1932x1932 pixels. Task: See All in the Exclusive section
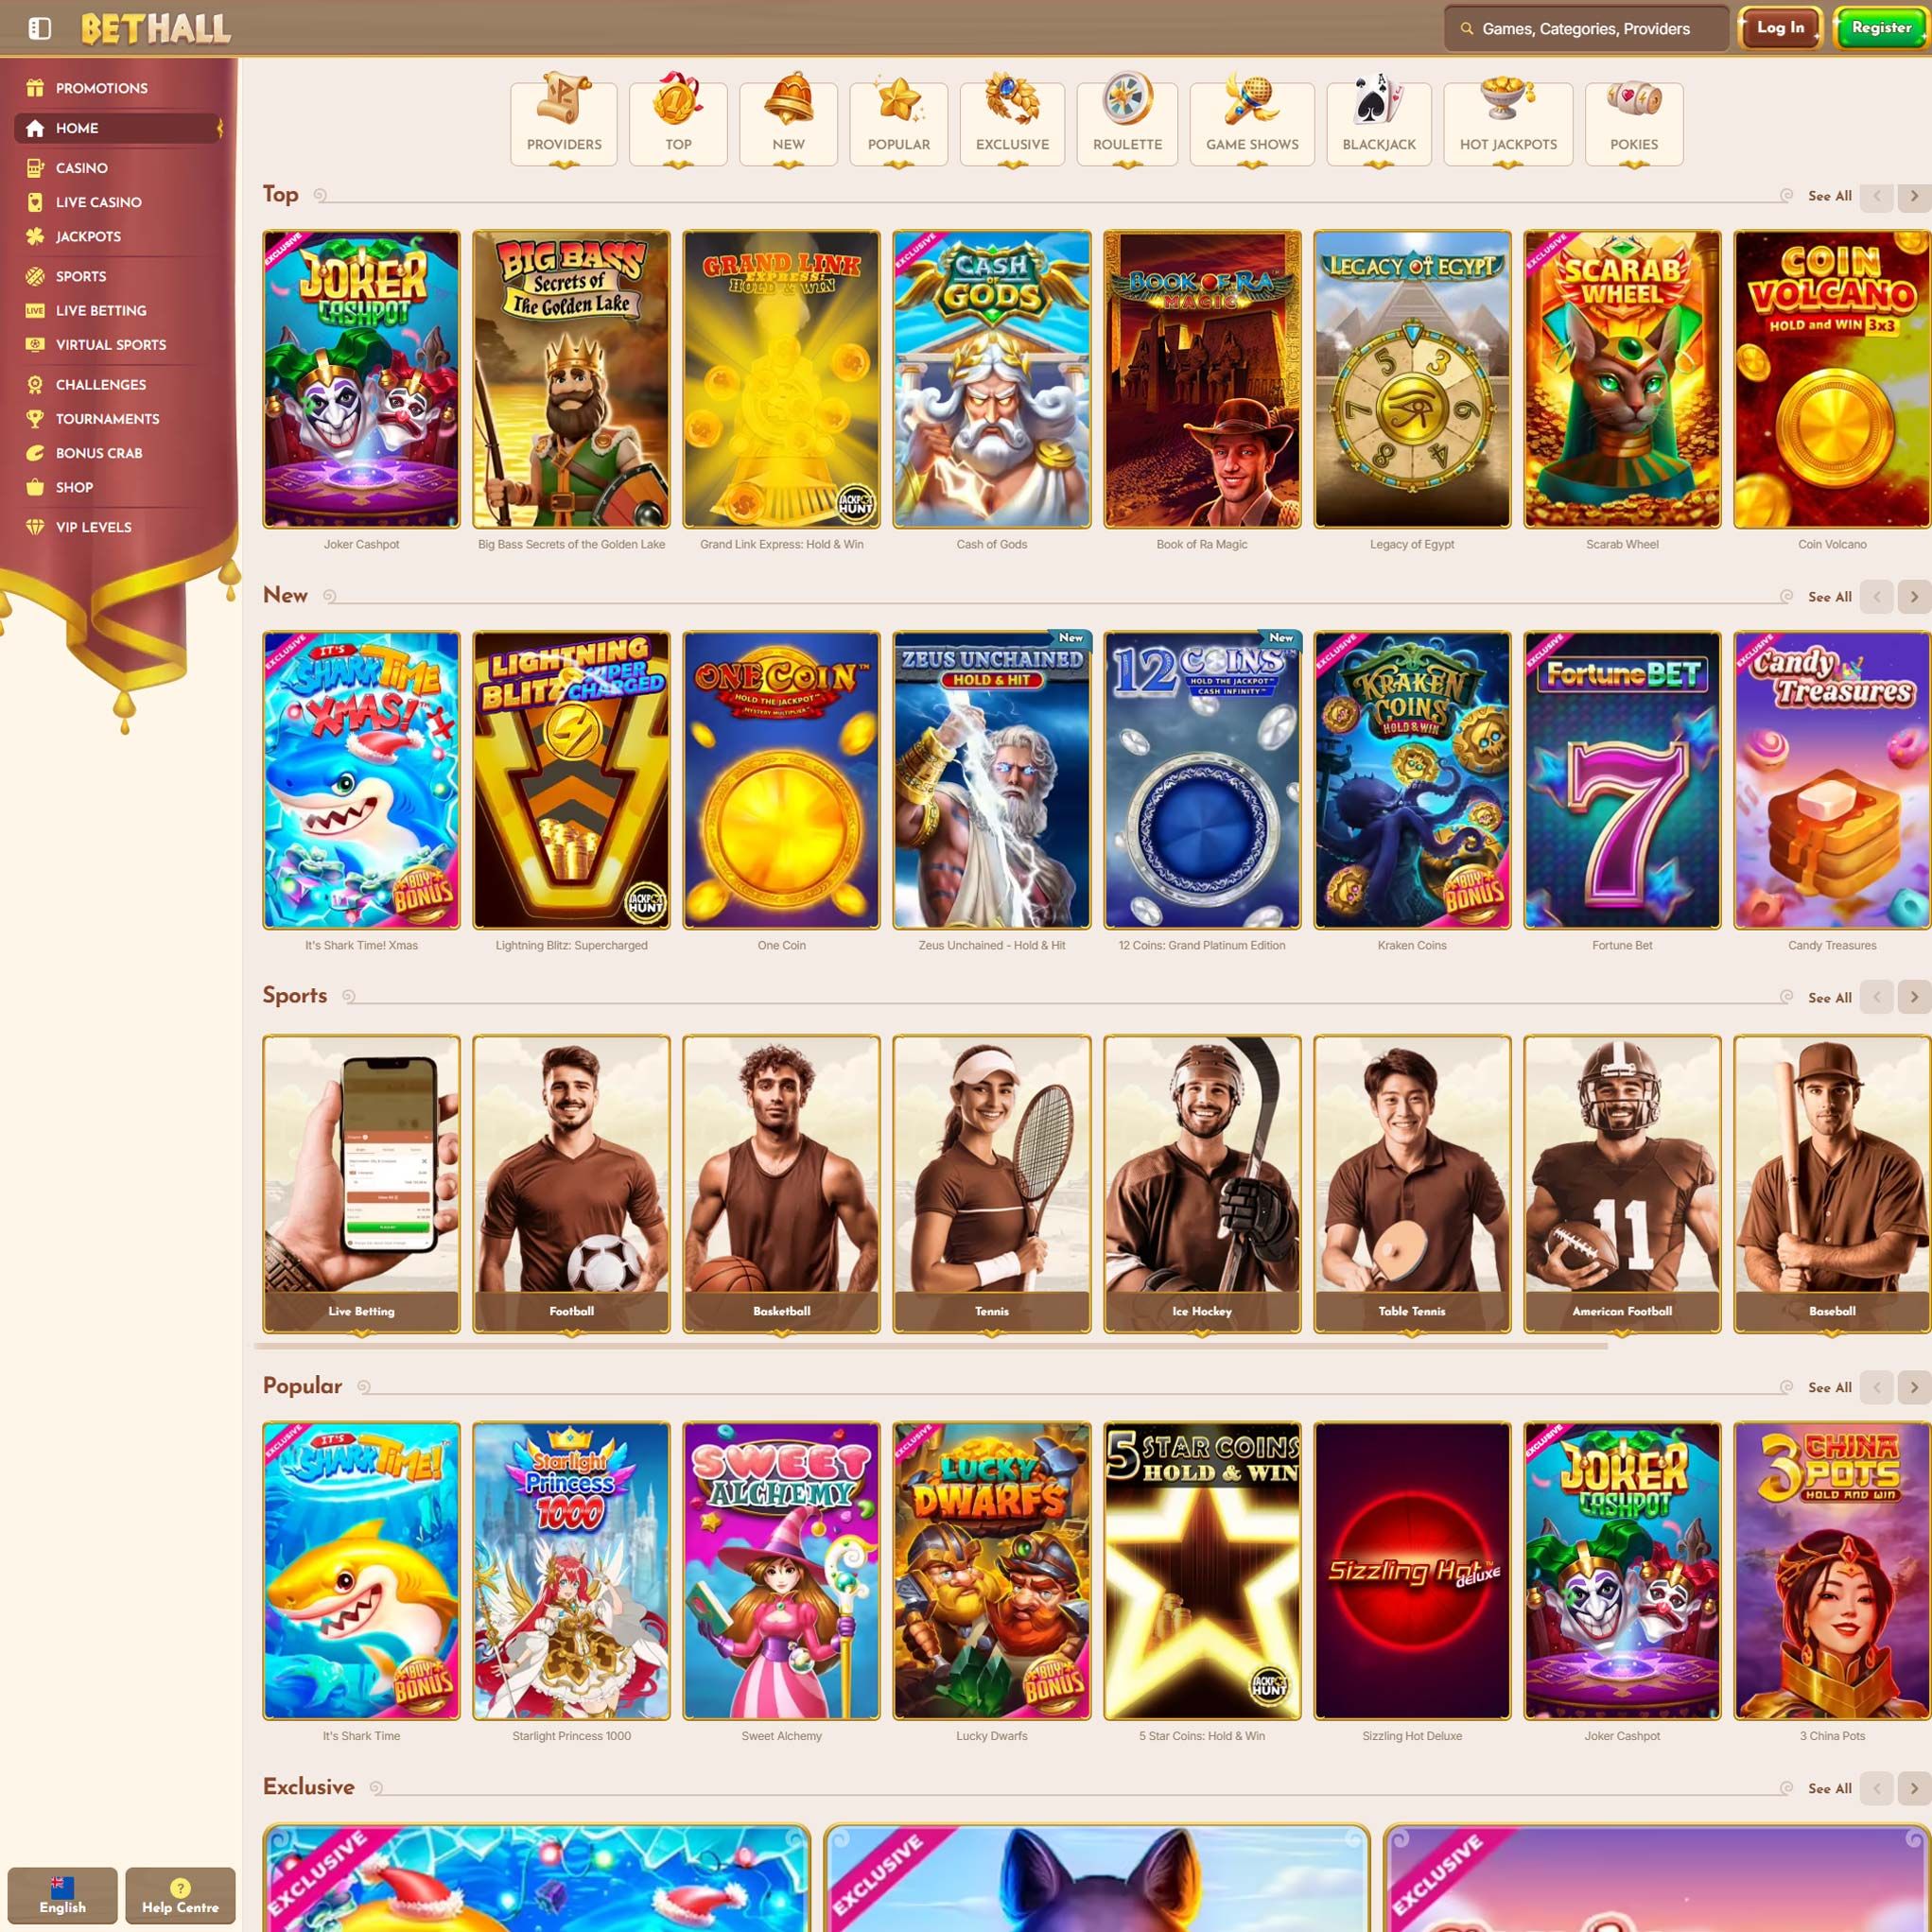[x=1829, y=1789]
